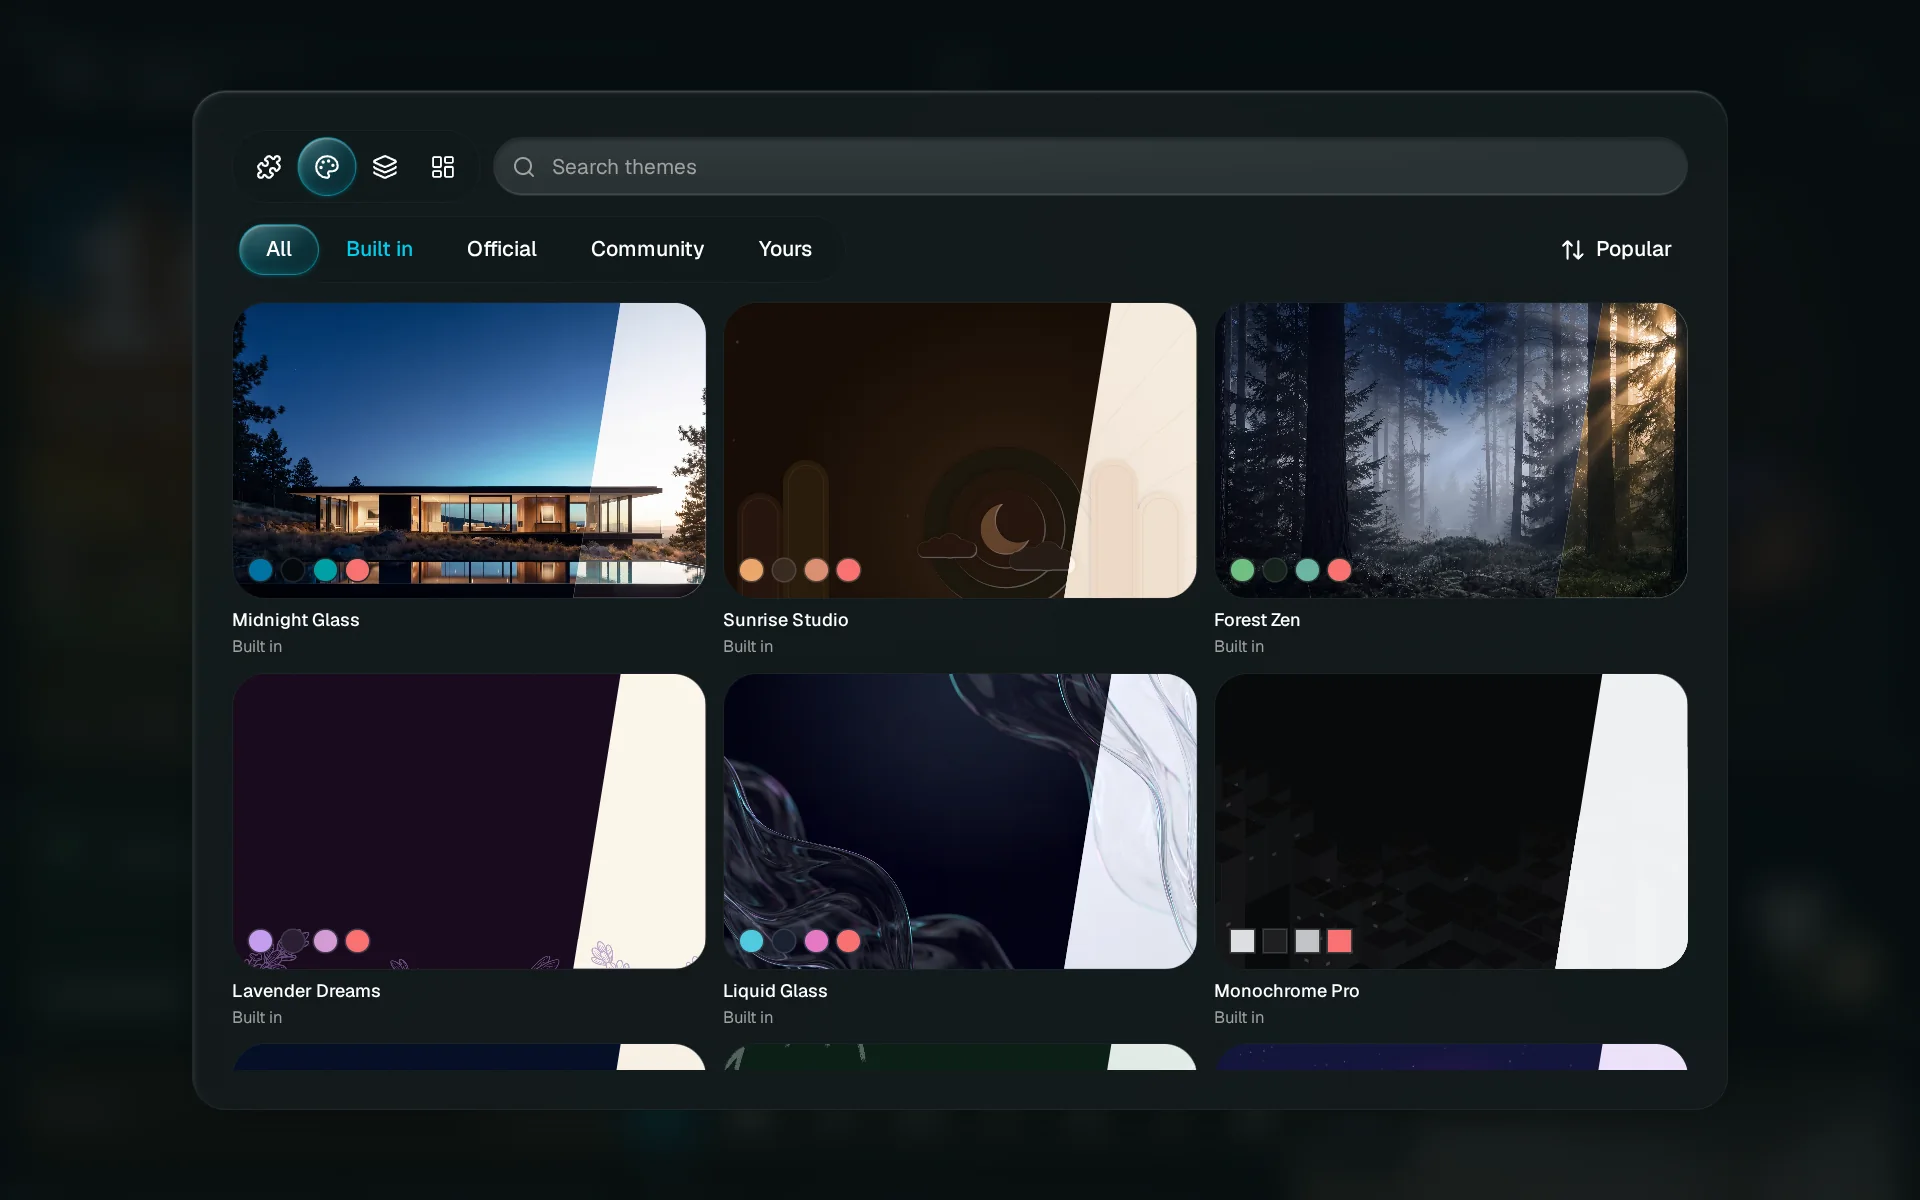Click the Sunrise Studio theme title

785,620
